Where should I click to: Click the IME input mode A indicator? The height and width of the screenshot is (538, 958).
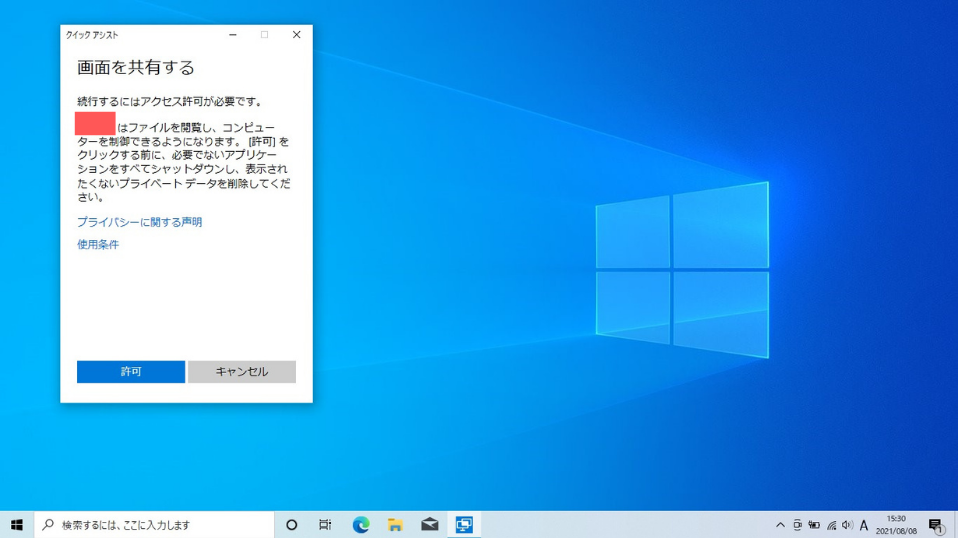point(864,525)
